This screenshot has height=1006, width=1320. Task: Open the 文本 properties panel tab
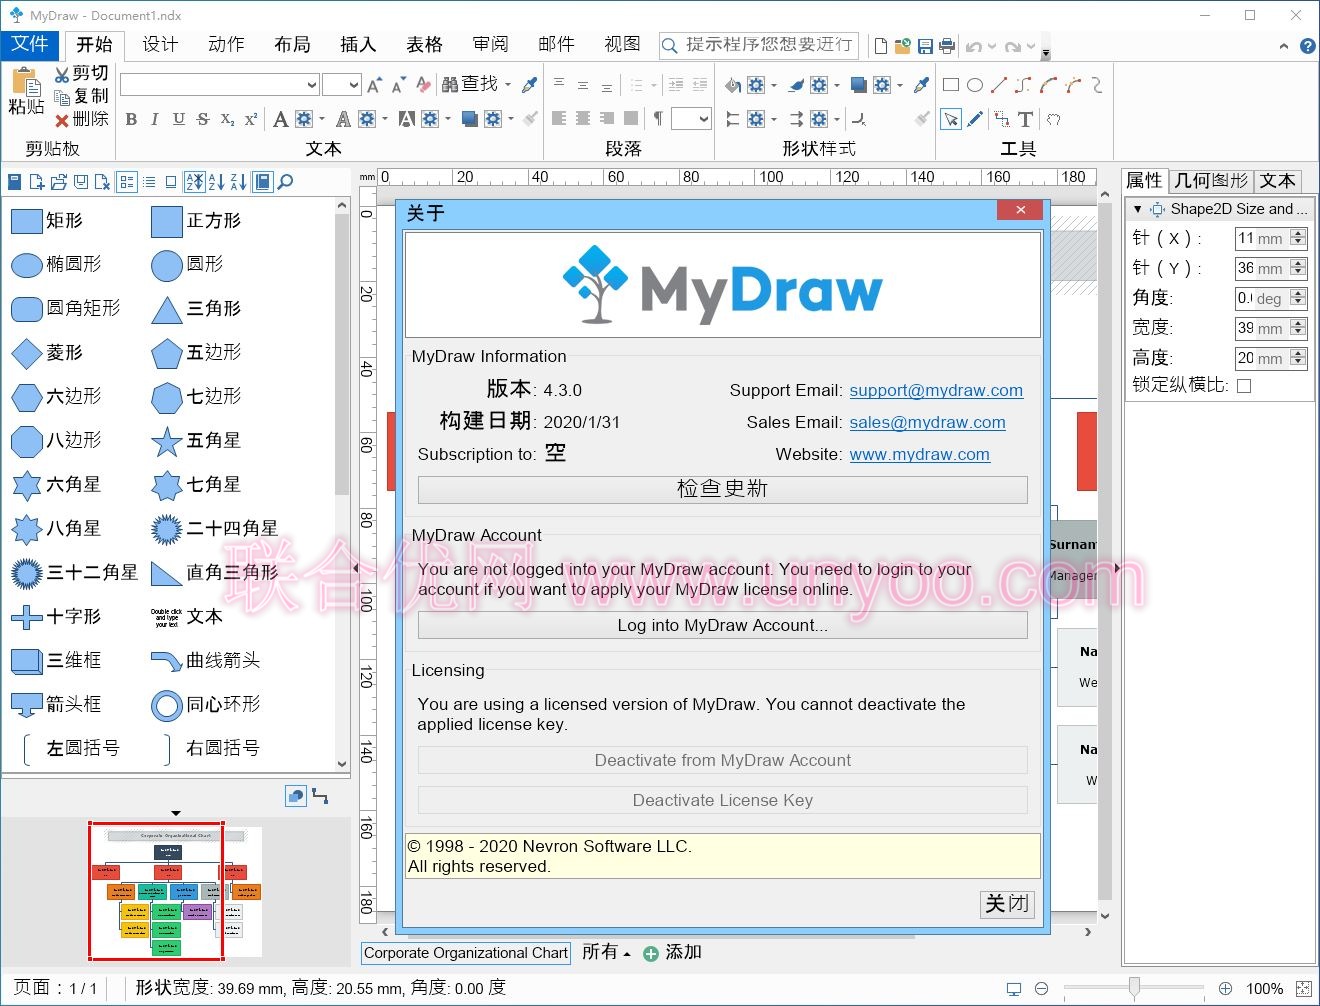1278,180
